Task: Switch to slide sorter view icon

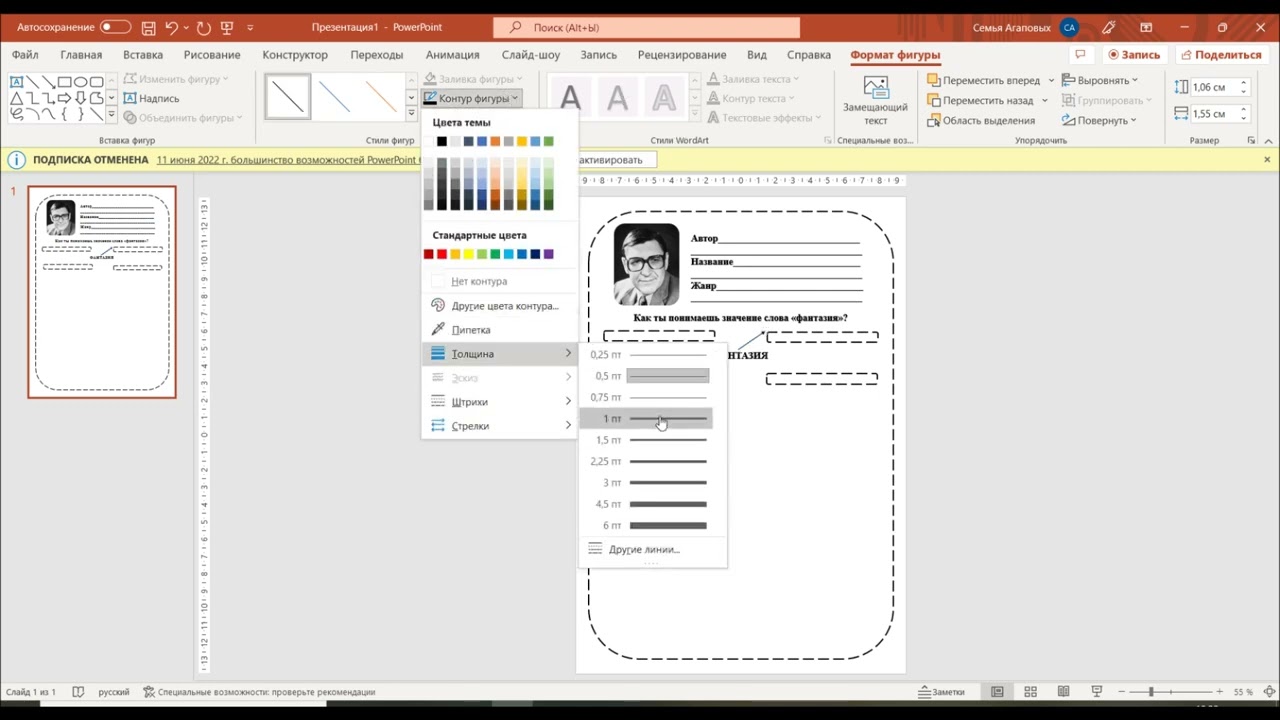Action: click(1030, 692)
